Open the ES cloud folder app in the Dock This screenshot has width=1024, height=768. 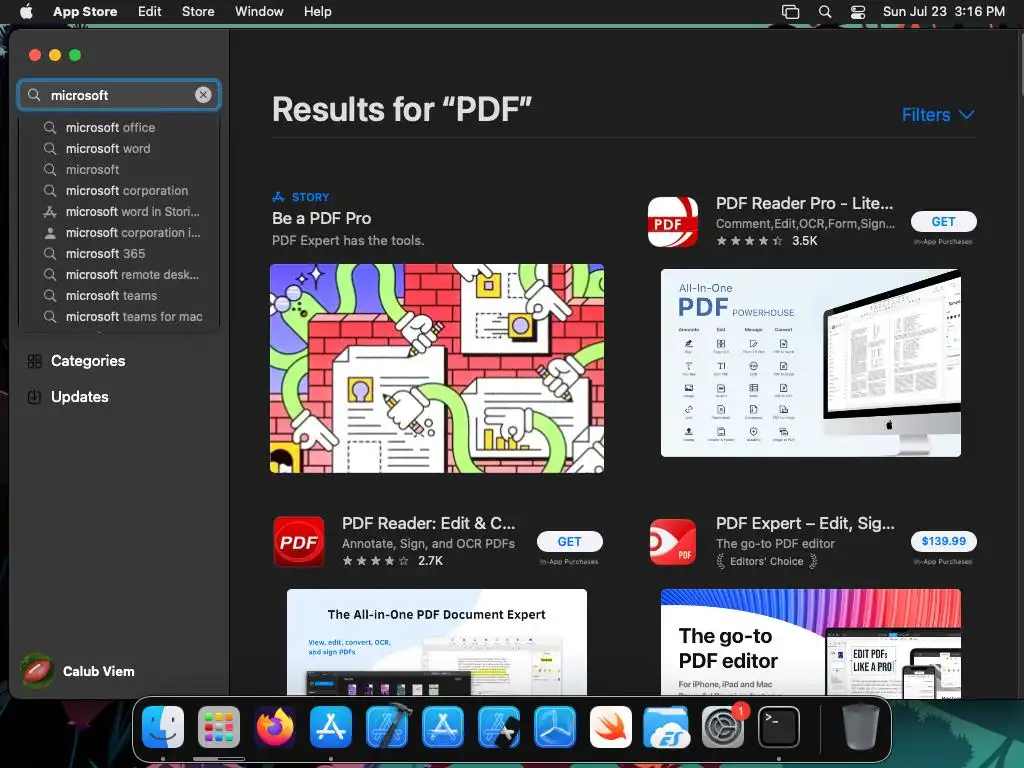tap(666, 727)
